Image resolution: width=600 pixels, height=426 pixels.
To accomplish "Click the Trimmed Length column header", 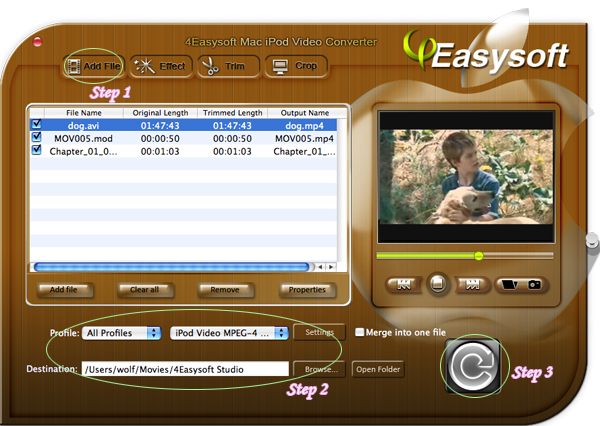I will click(233, 113).
